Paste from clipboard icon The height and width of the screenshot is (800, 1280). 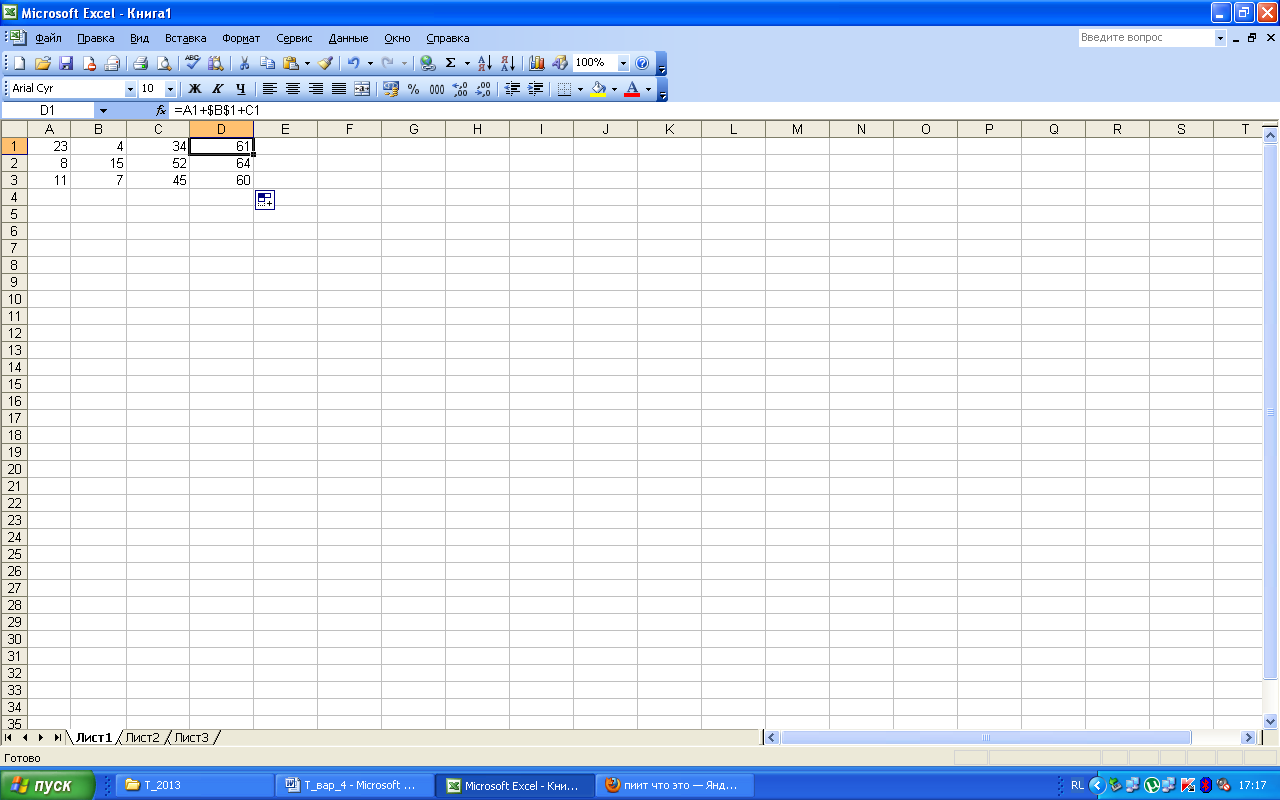coord(290,63)
